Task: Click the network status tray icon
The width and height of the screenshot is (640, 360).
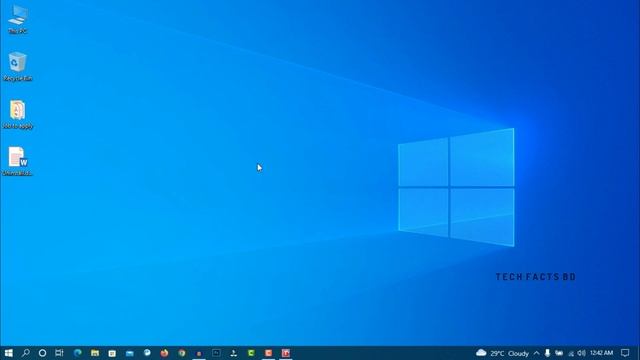Action: click(x=571, y=353)
